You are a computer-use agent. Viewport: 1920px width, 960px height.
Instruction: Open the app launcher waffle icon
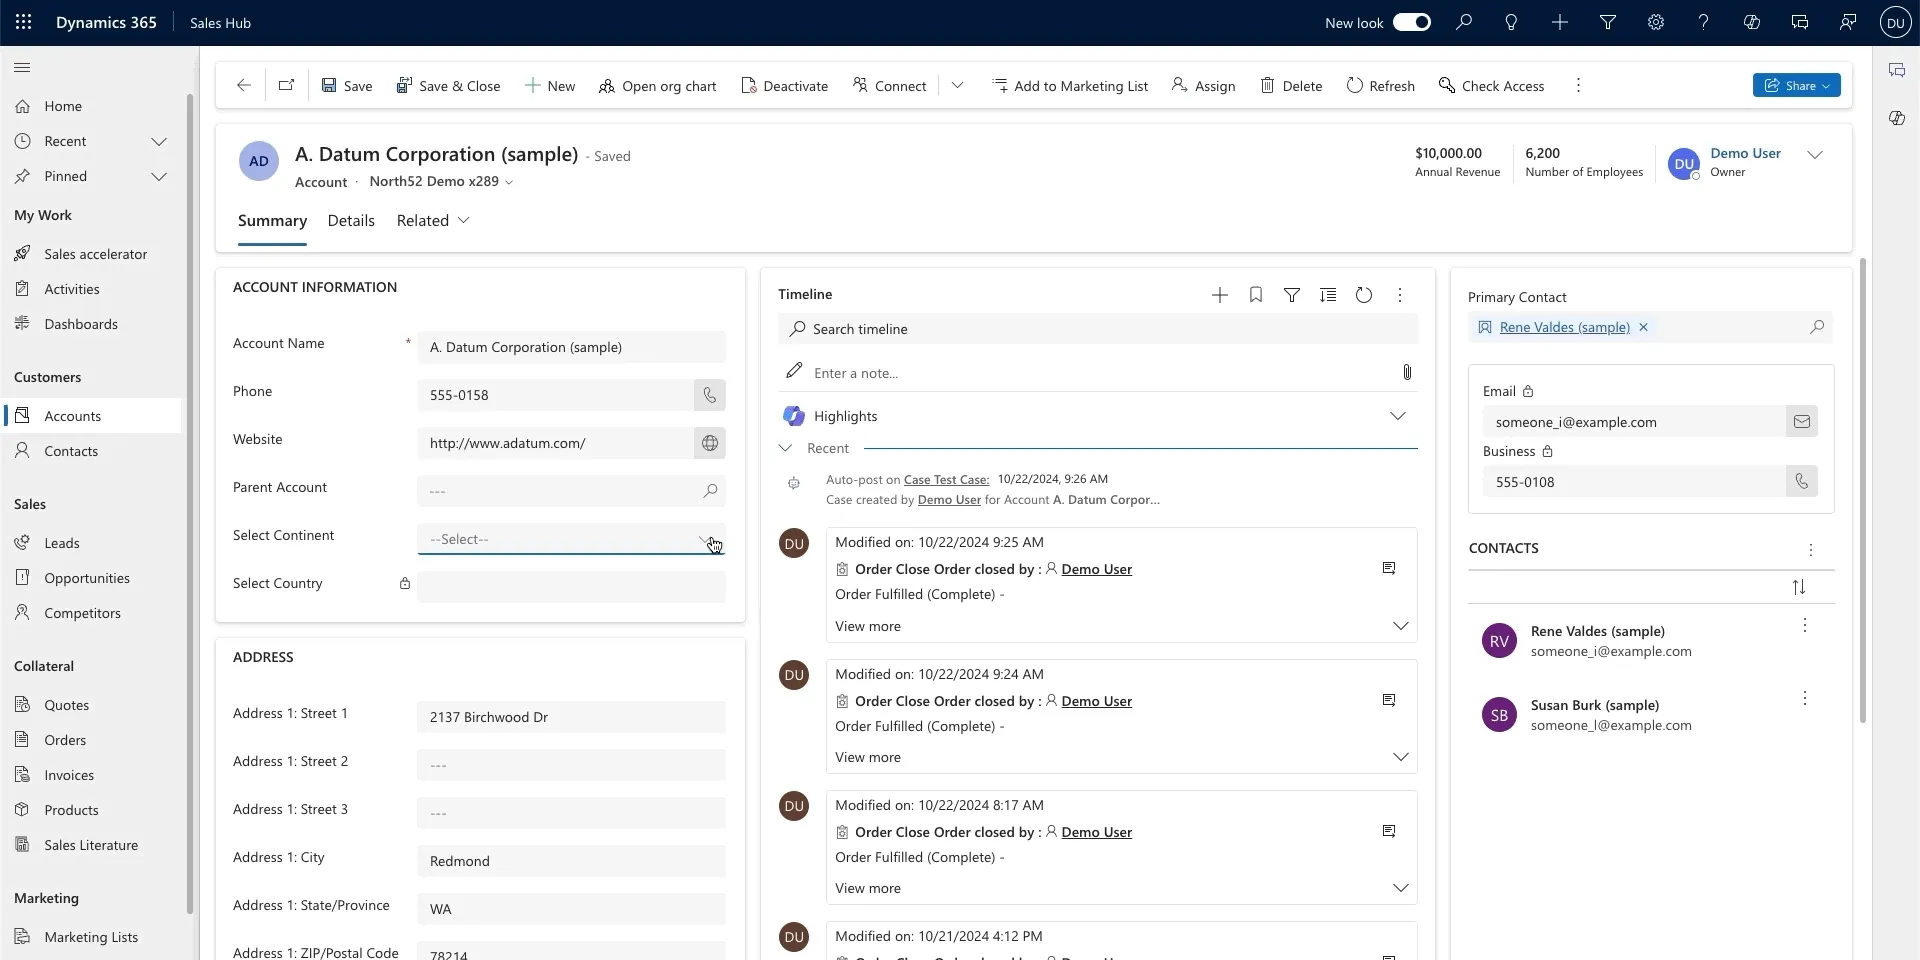click(x=23, y=22)
